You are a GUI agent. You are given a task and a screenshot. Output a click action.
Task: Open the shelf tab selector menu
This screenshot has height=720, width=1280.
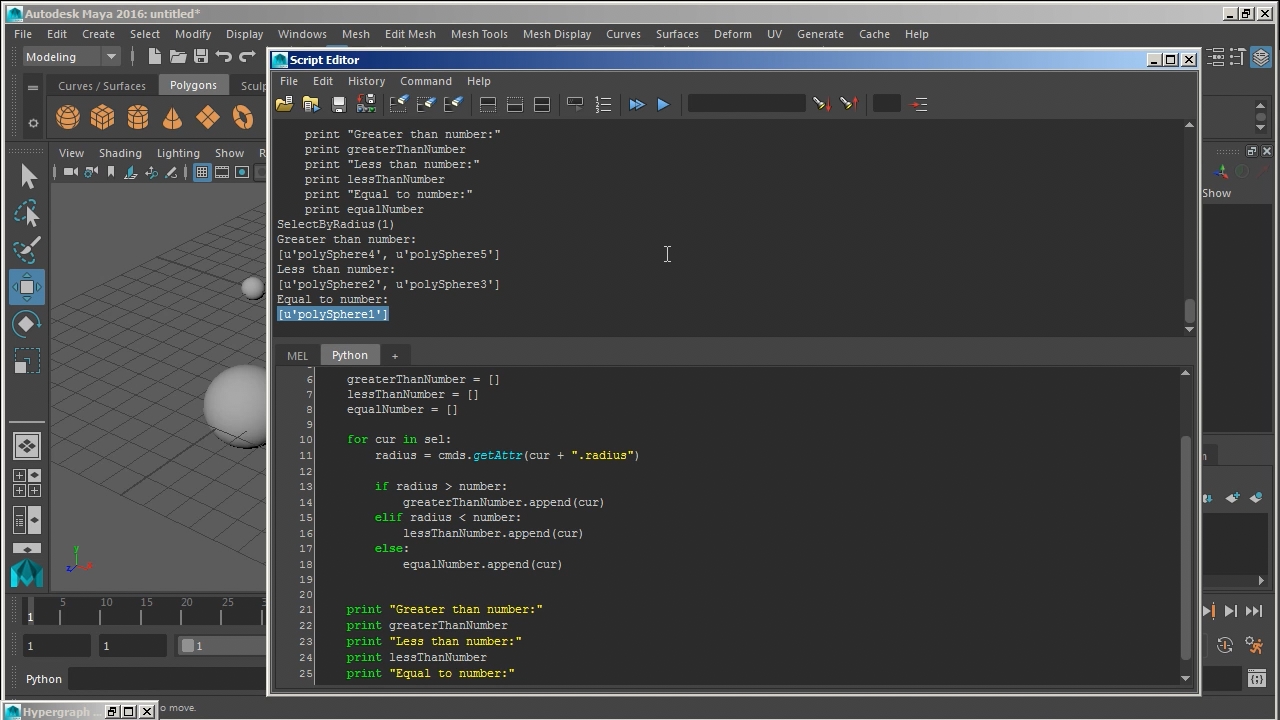point(33,87)
